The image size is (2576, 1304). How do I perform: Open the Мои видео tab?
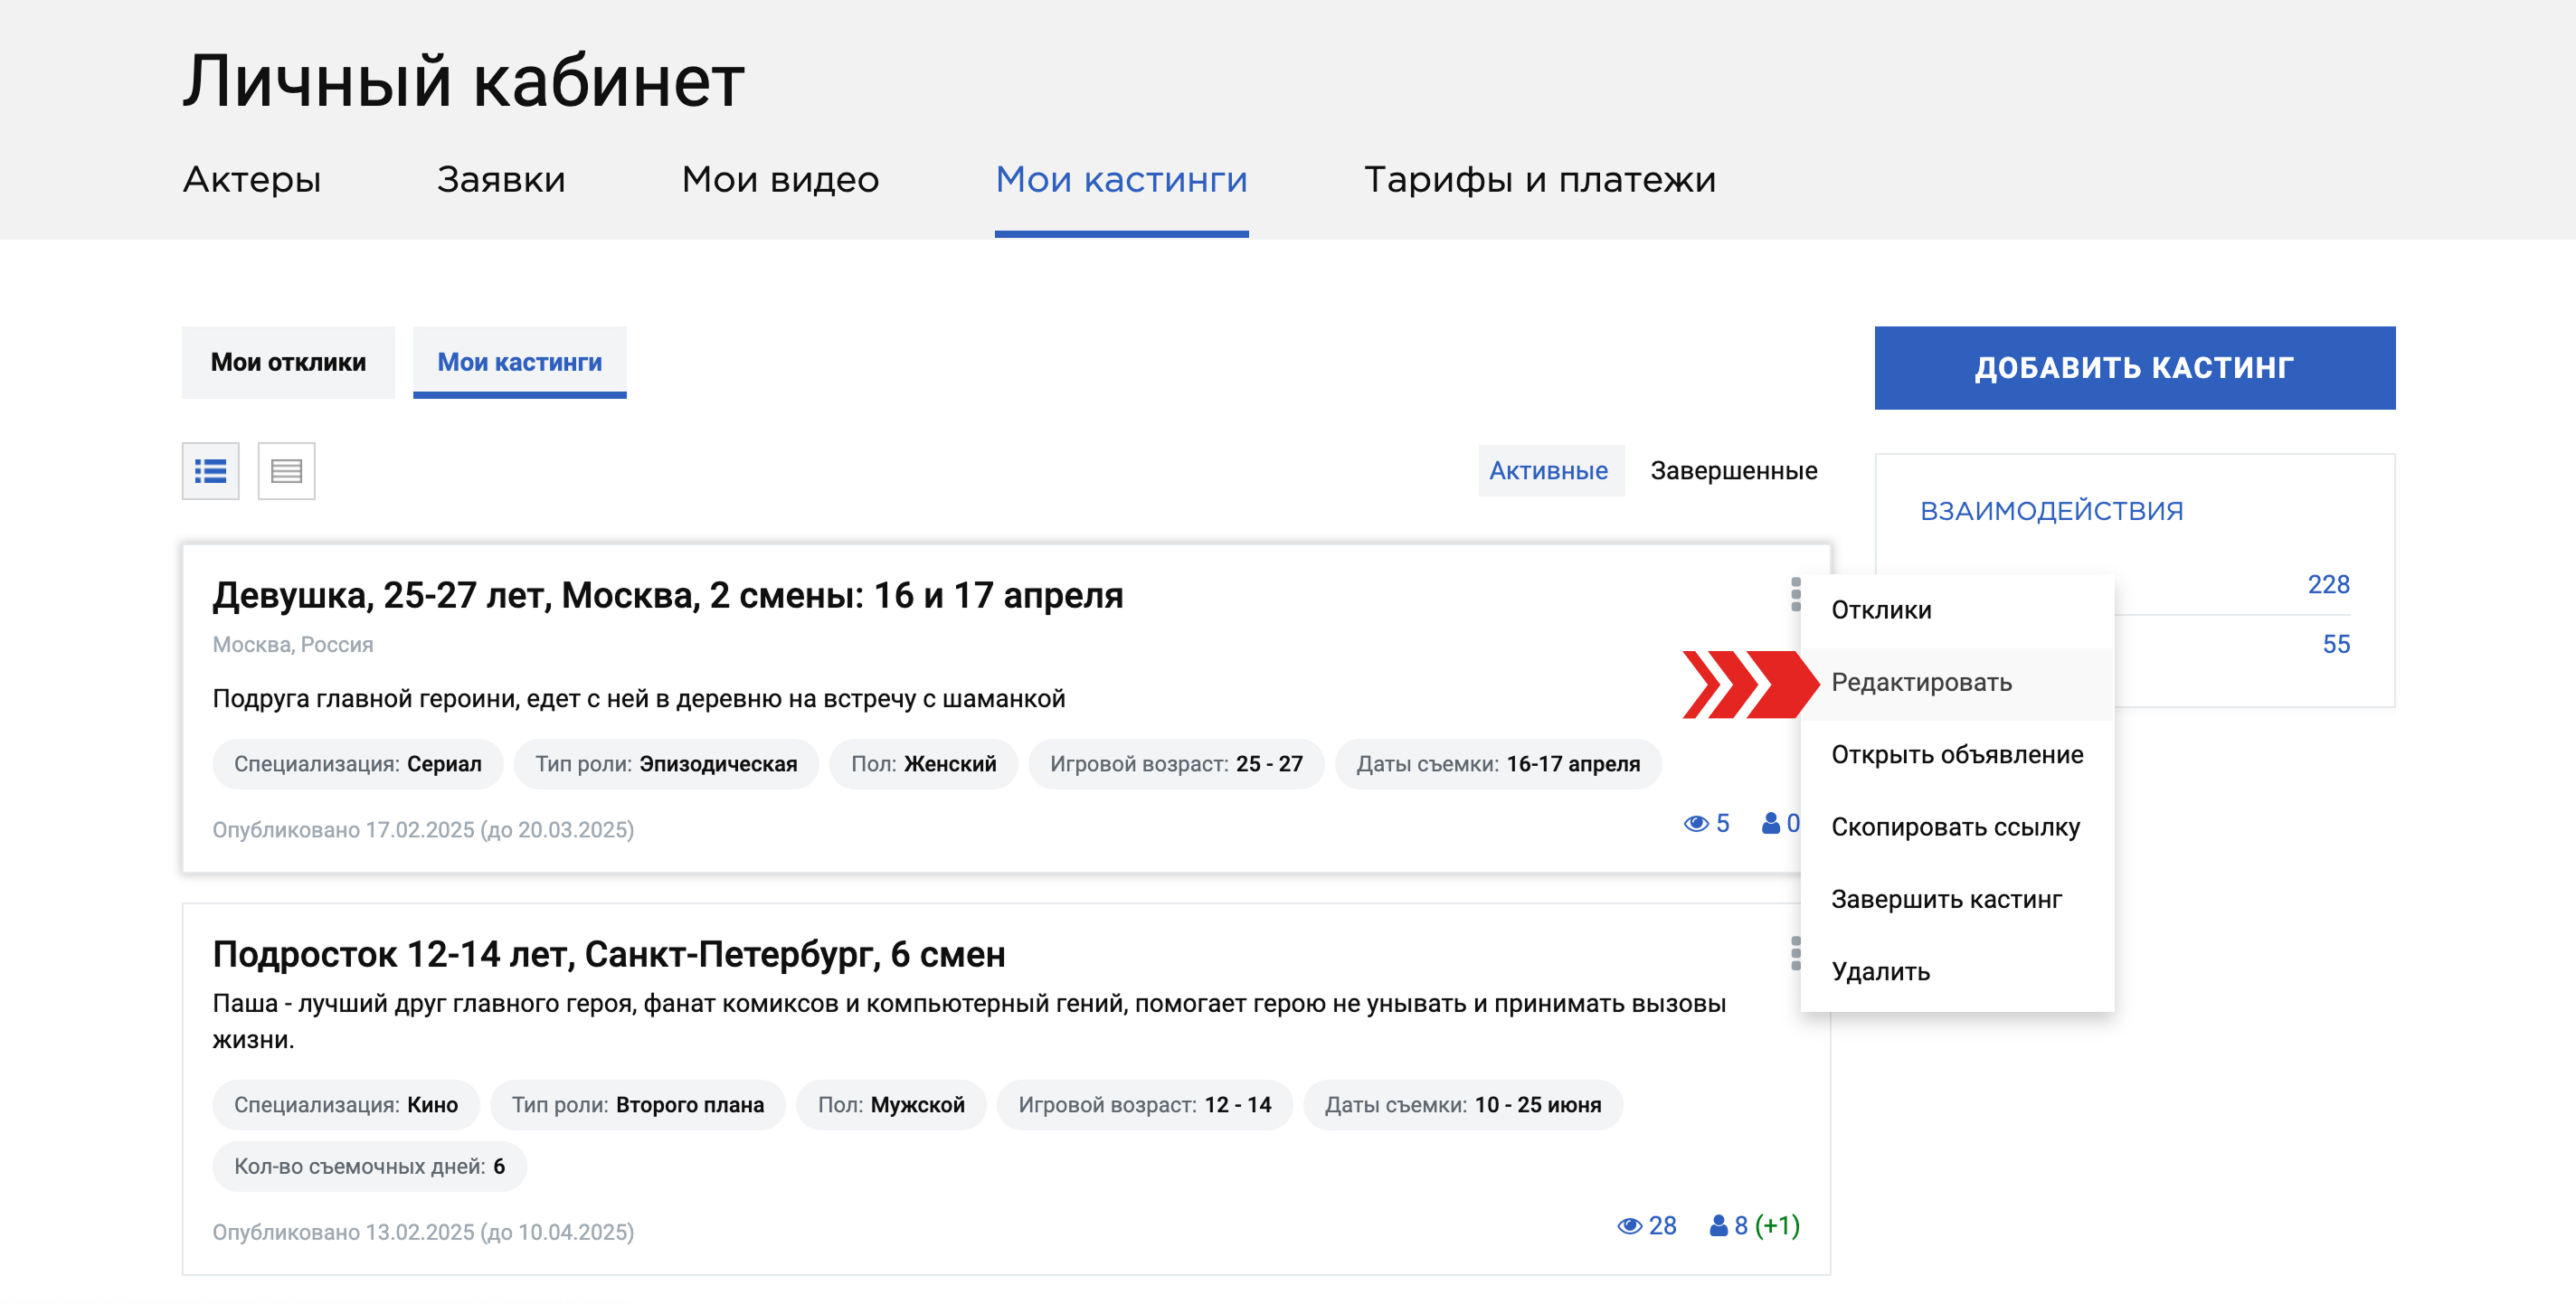780,180
